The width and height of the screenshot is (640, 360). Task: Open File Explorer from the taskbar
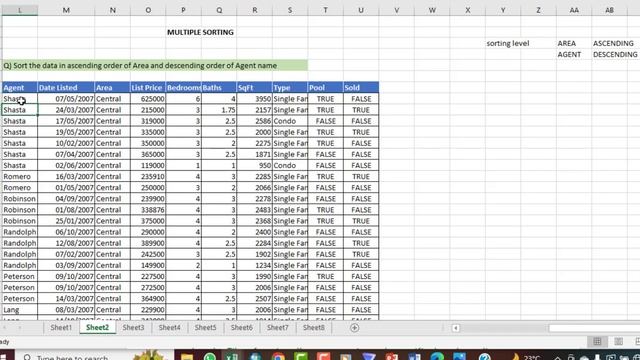(187, 356)
